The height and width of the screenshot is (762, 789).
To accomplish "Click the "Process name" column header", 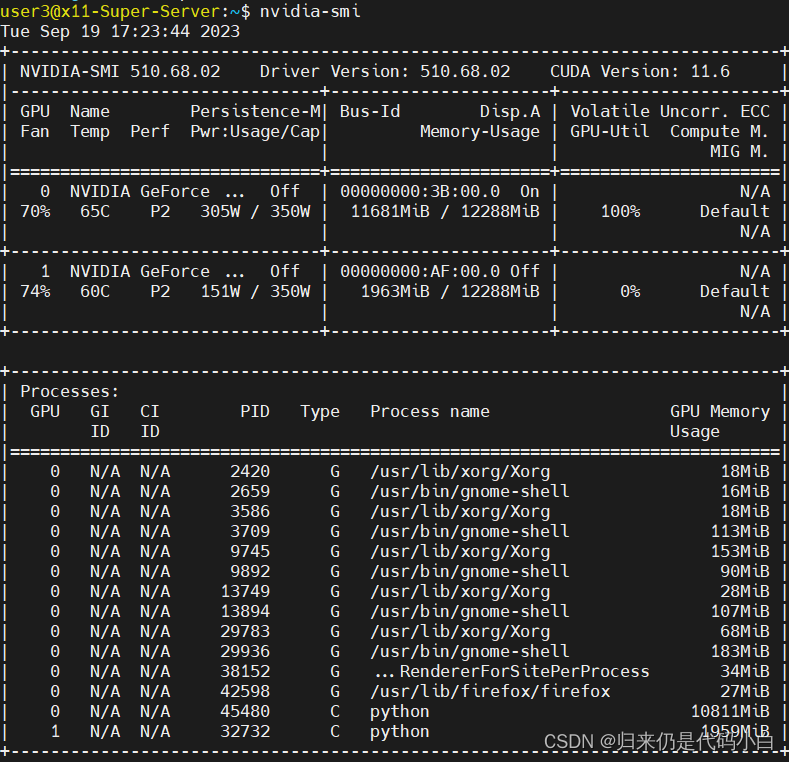I will [x=430, y=412].
